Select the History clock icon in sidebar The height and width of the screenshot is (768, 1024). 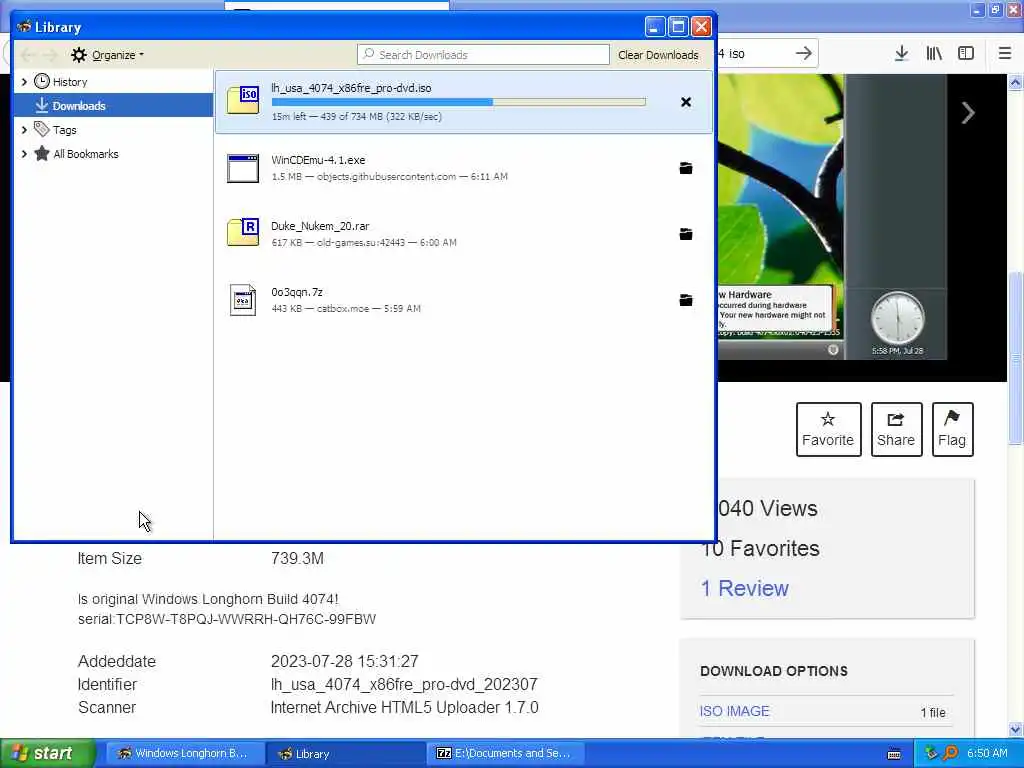point(42,82)
